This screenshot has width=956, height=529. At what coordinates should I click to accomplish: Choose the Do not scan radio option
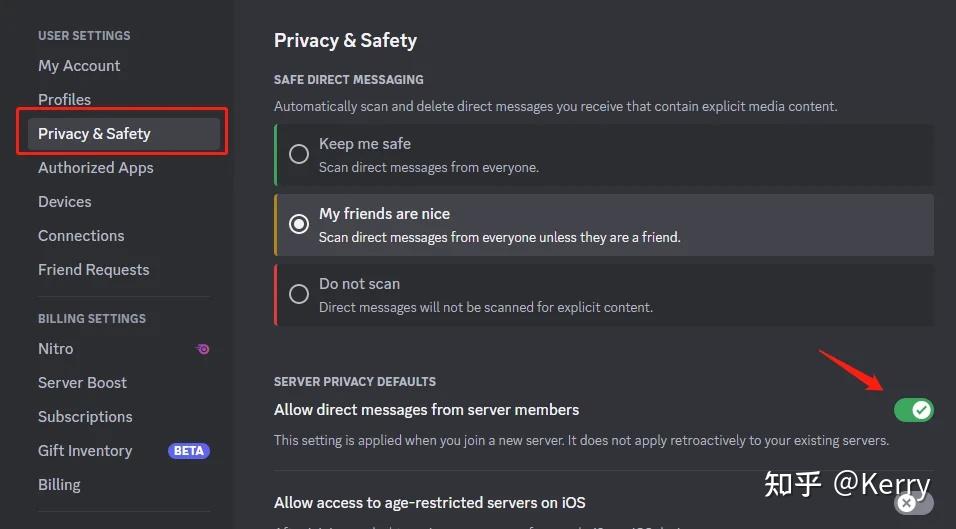click(299, 294)
